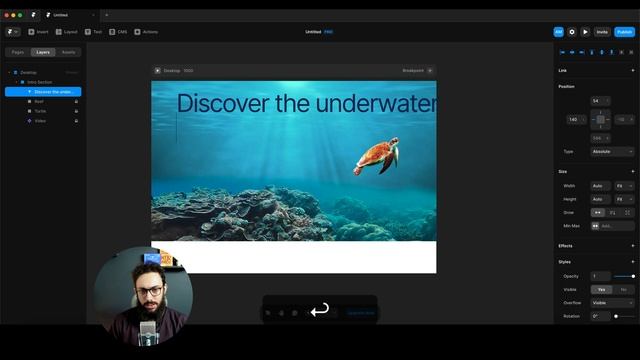Add a Style with plus

pos(633,262)
